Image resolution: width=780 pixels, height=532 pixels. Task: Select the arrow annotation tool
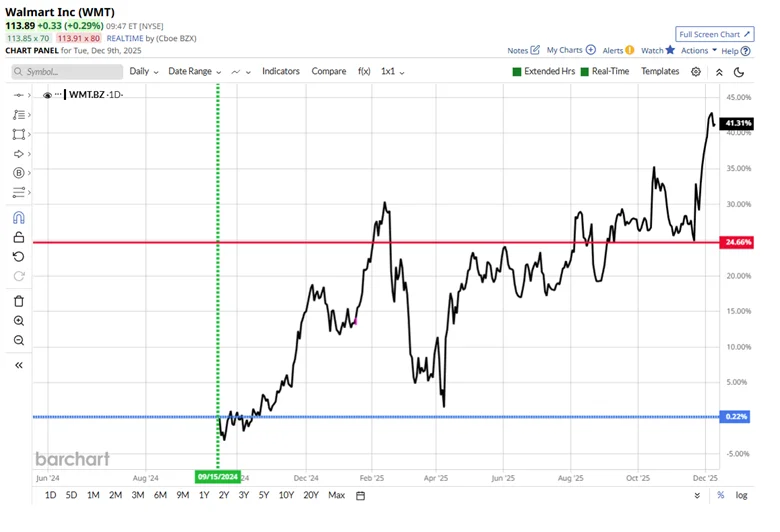(18, 154)
